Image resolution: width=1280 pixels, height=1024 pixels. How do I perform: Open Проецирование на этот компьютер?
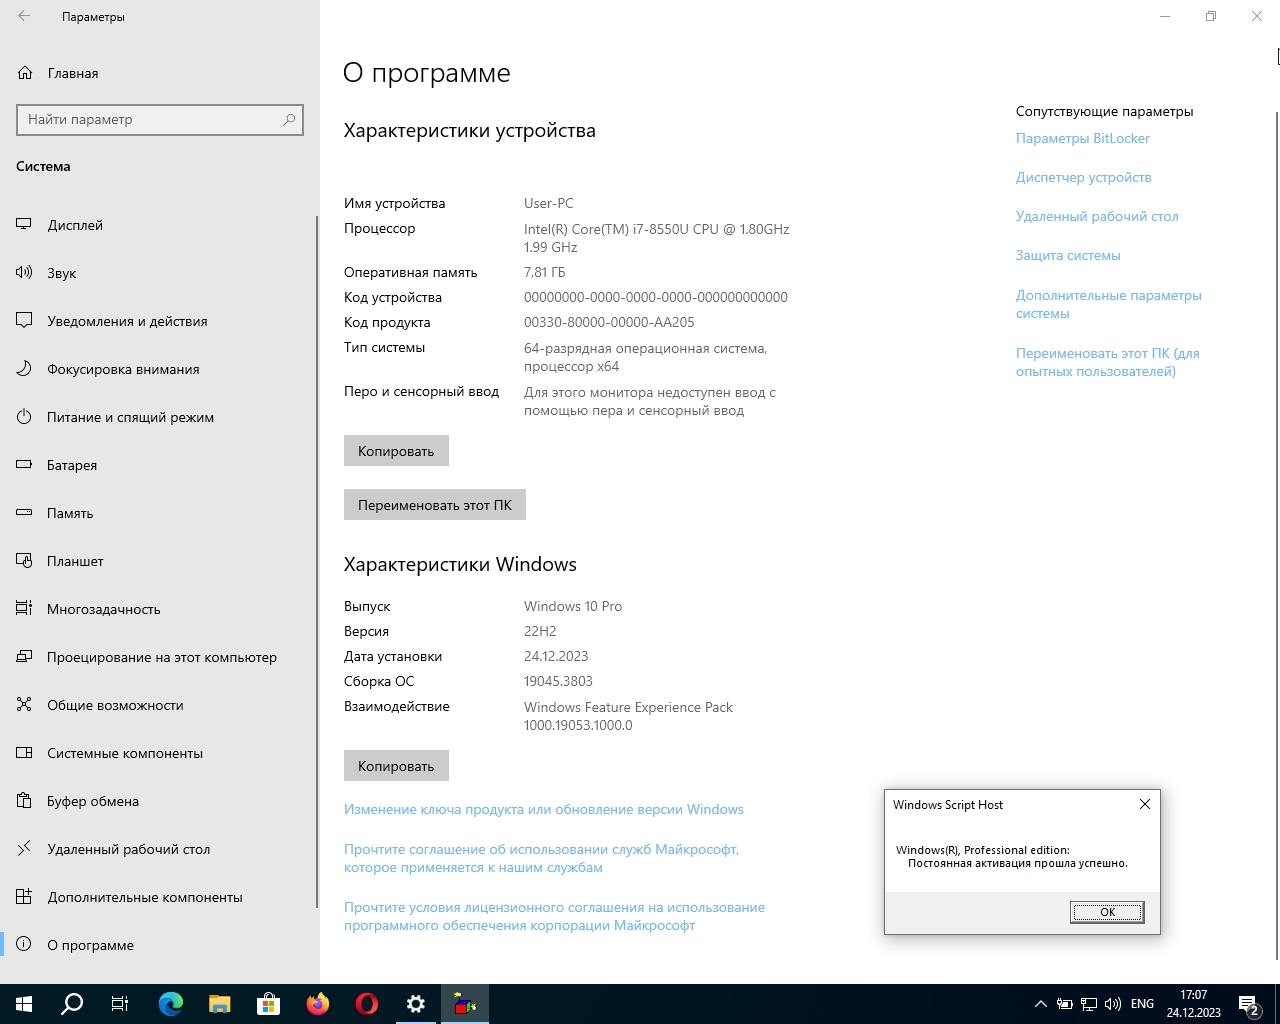160,657
